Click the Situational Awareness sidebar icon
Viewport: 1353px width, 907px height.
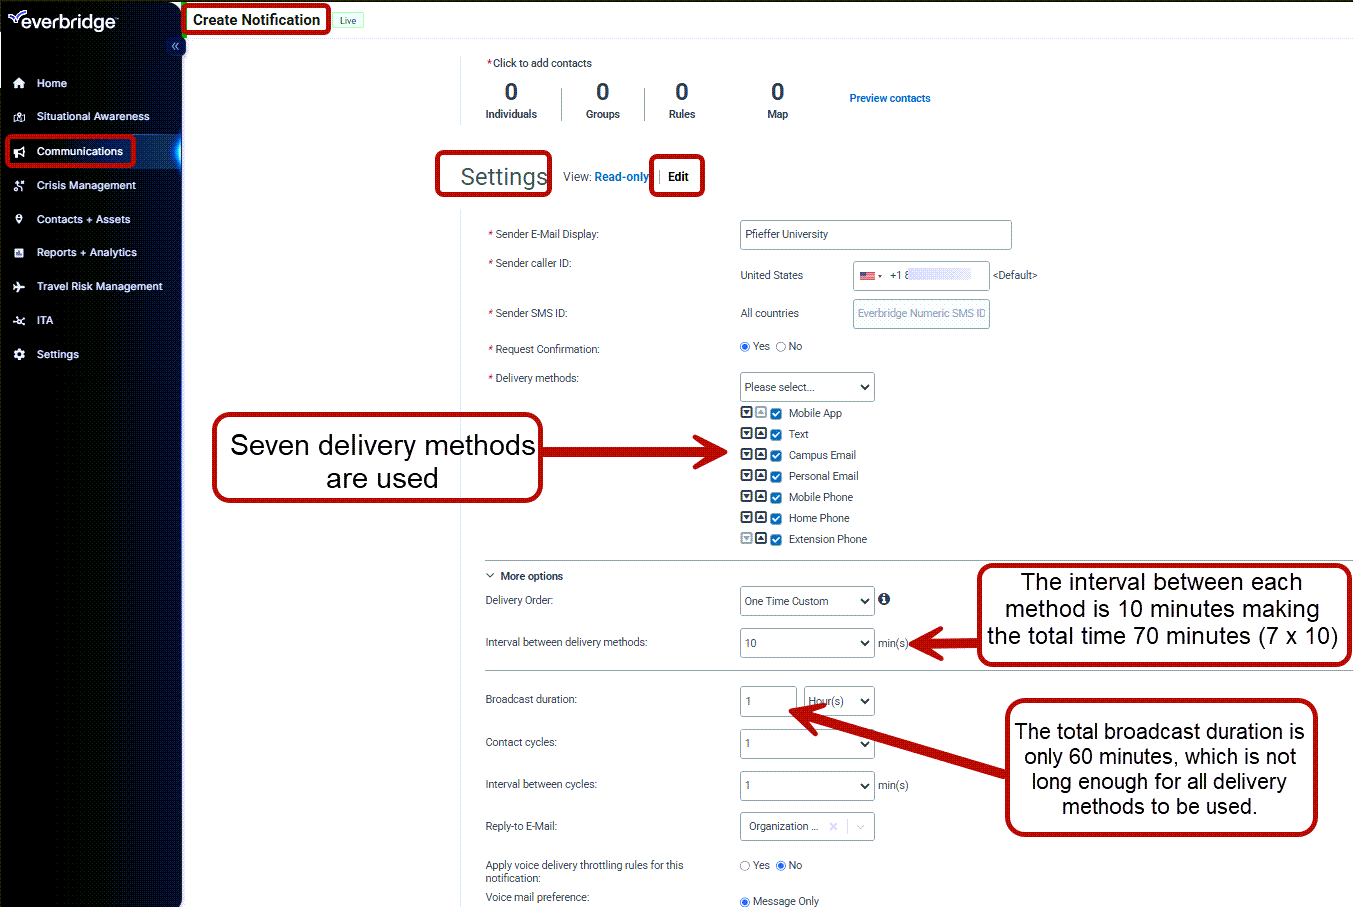[19, 117]
